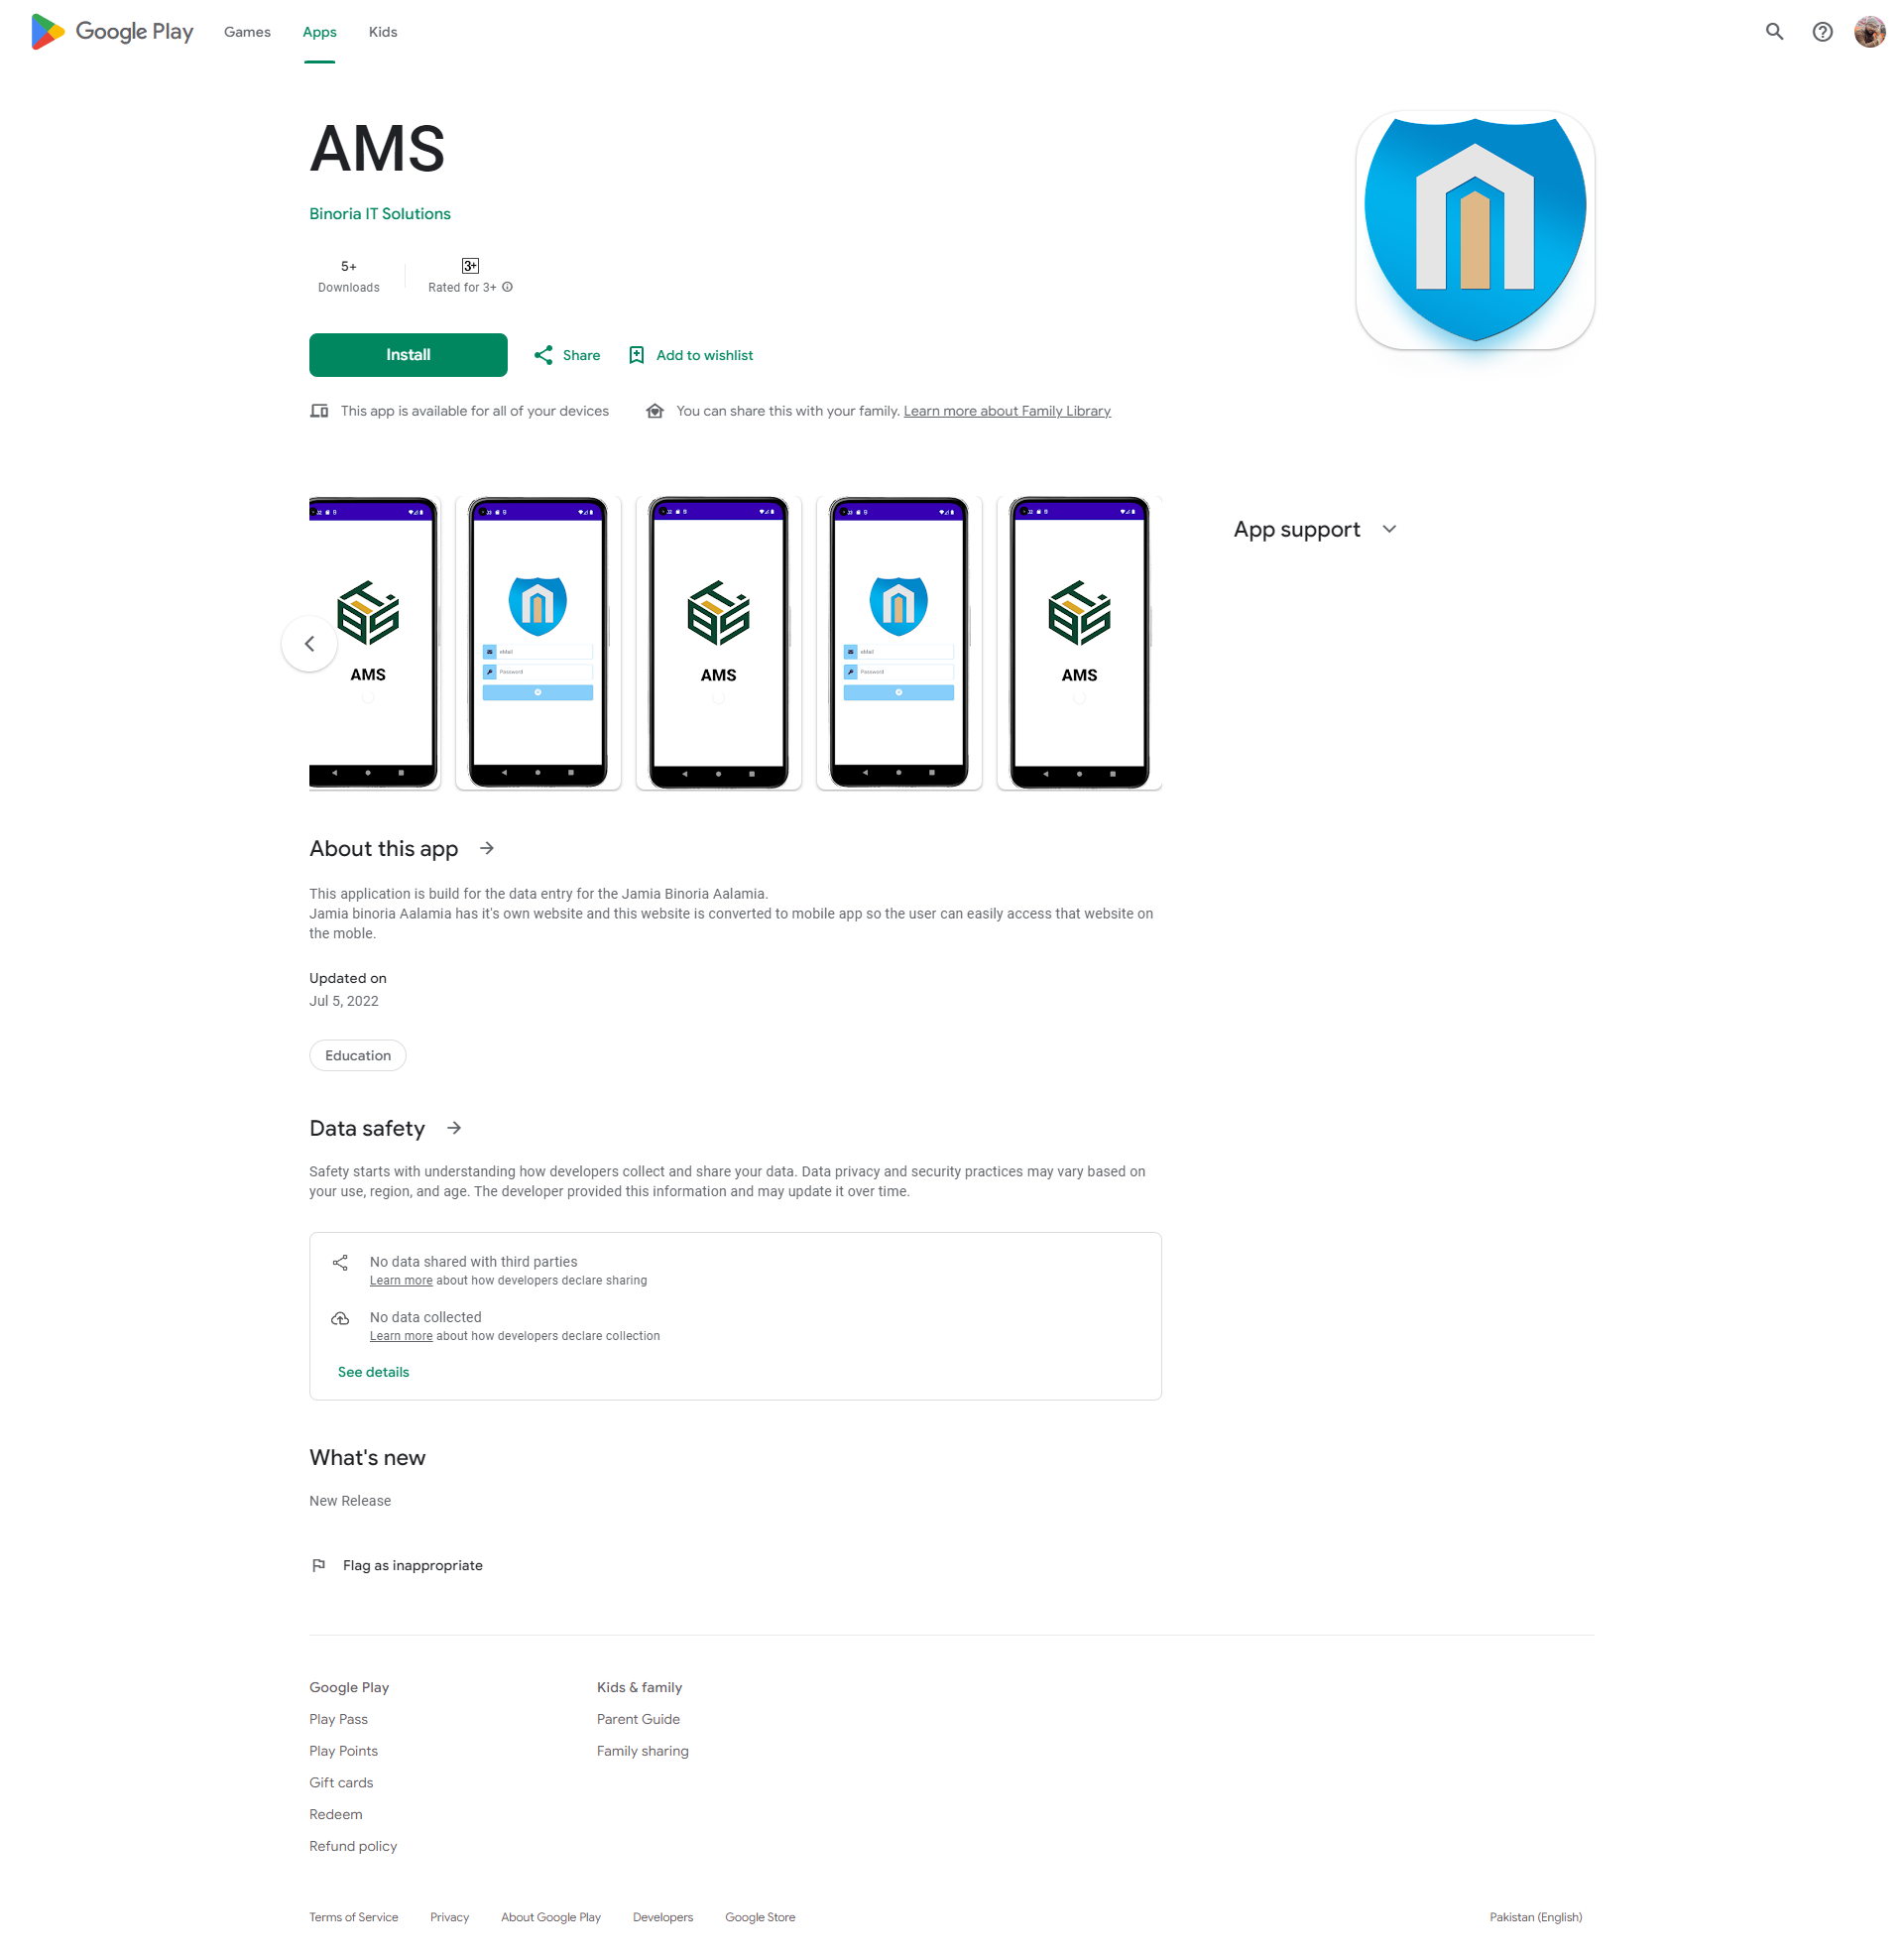Open the account profile avatar

point(1869,32)
